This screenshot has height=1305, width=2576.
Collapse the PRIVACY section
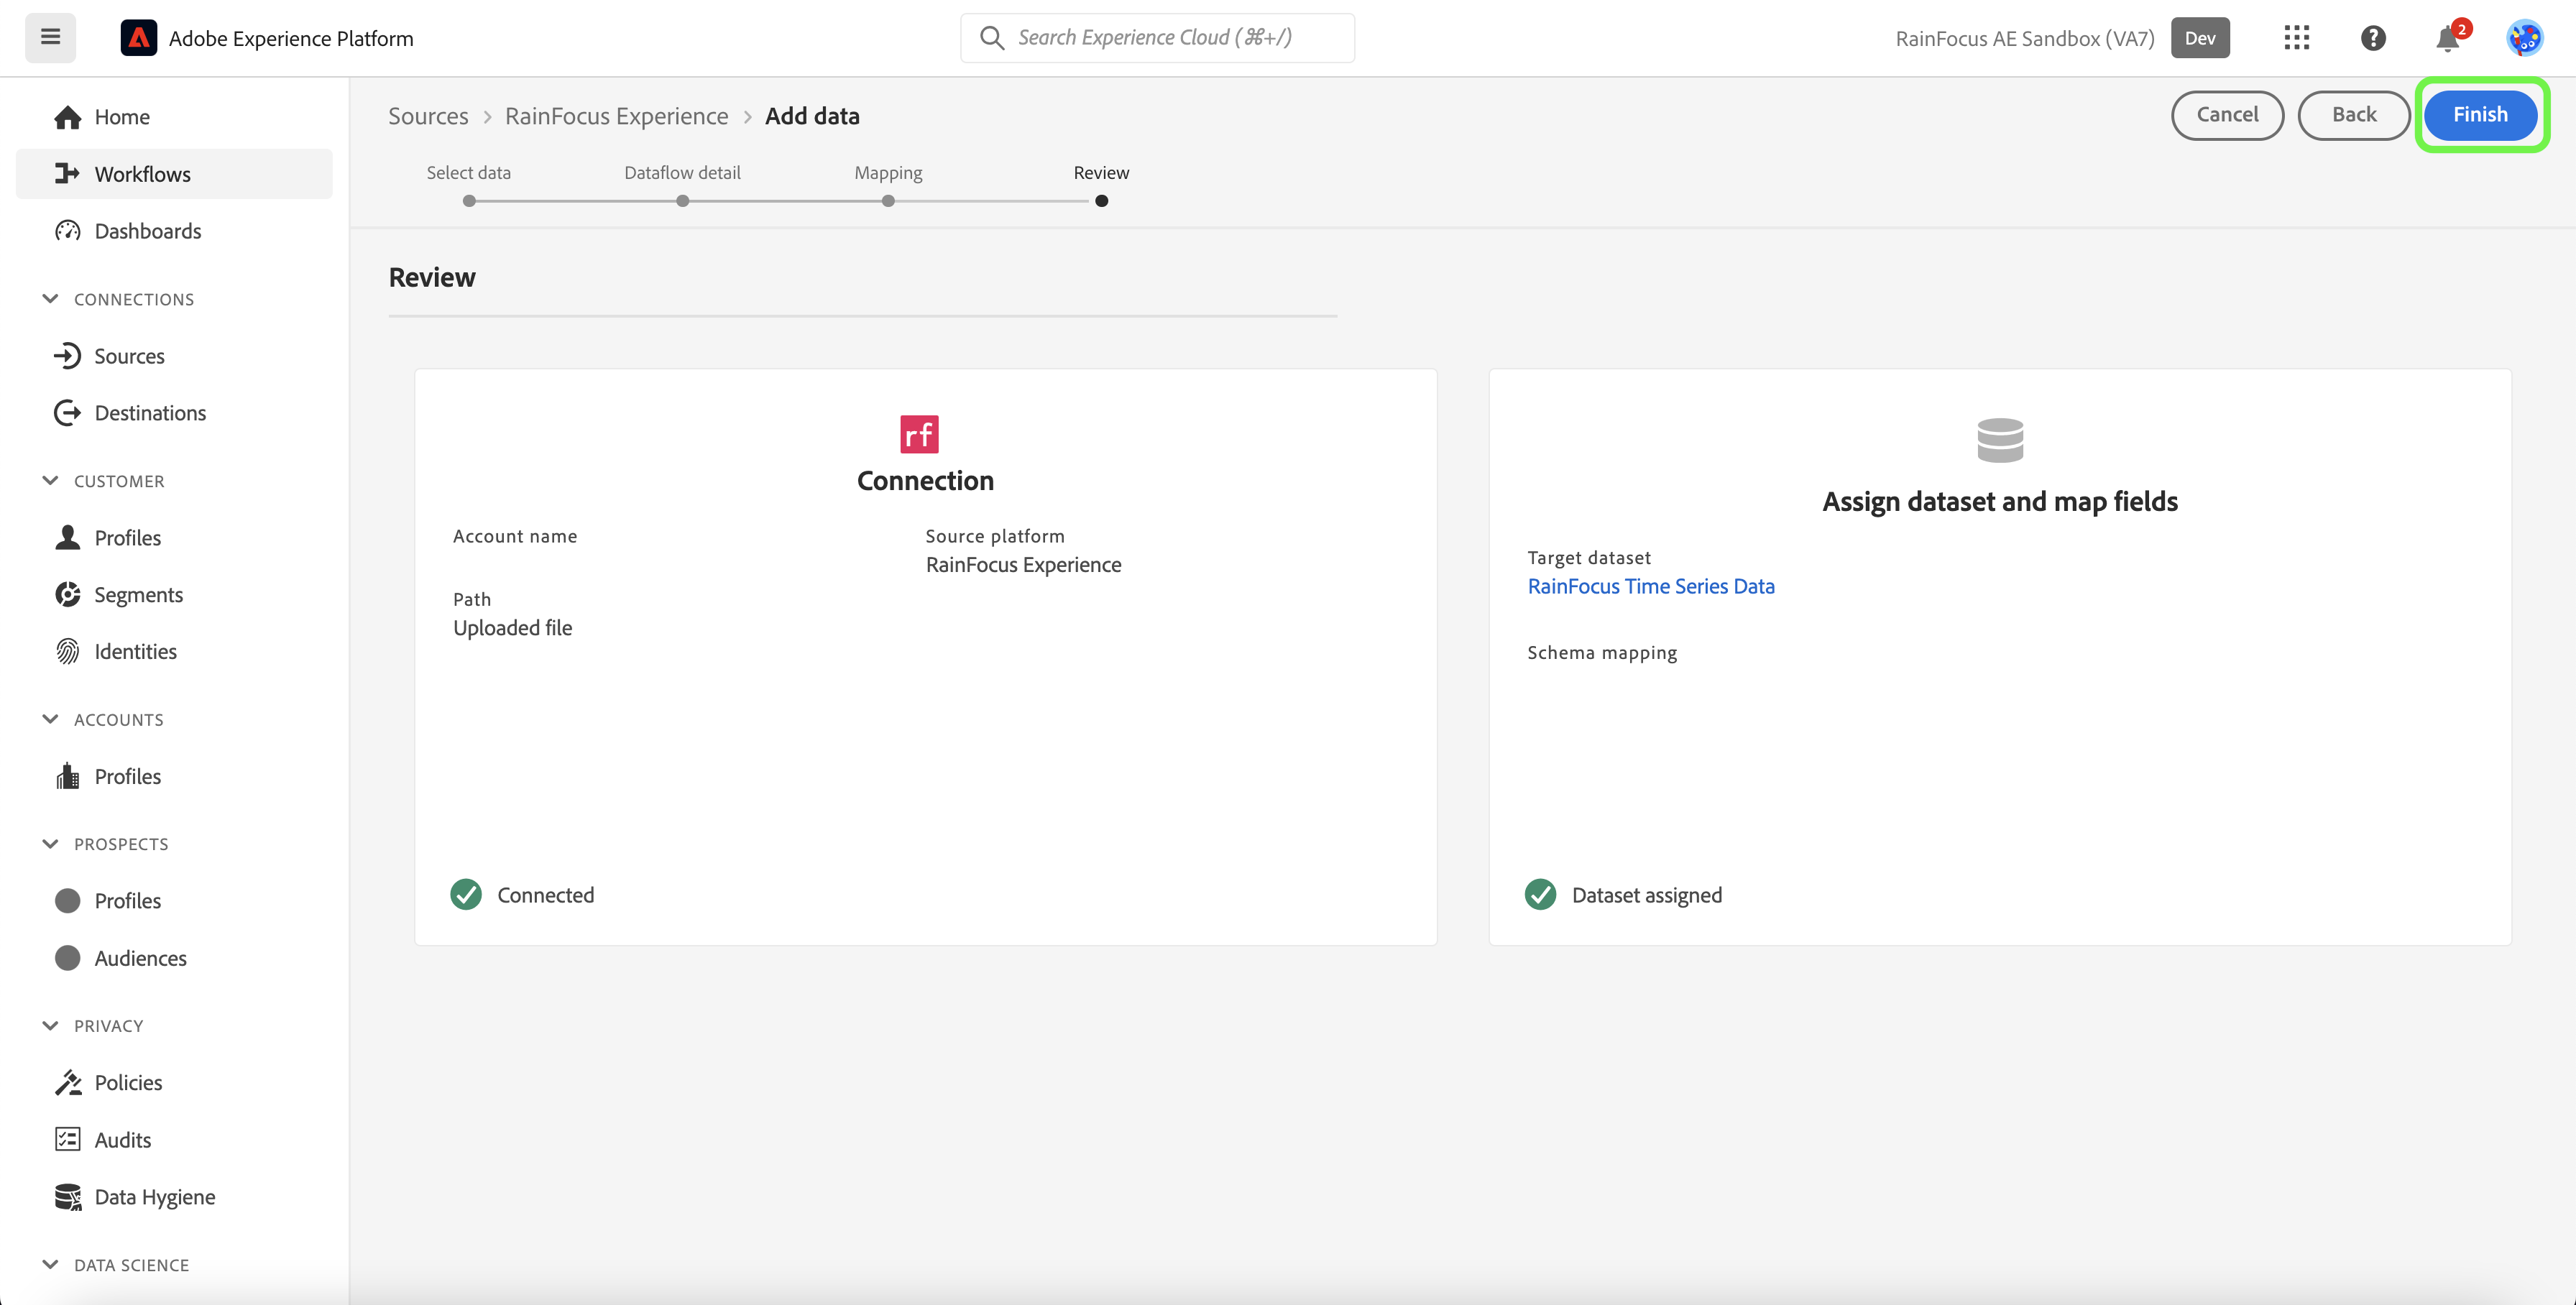tap(50, 1026)
